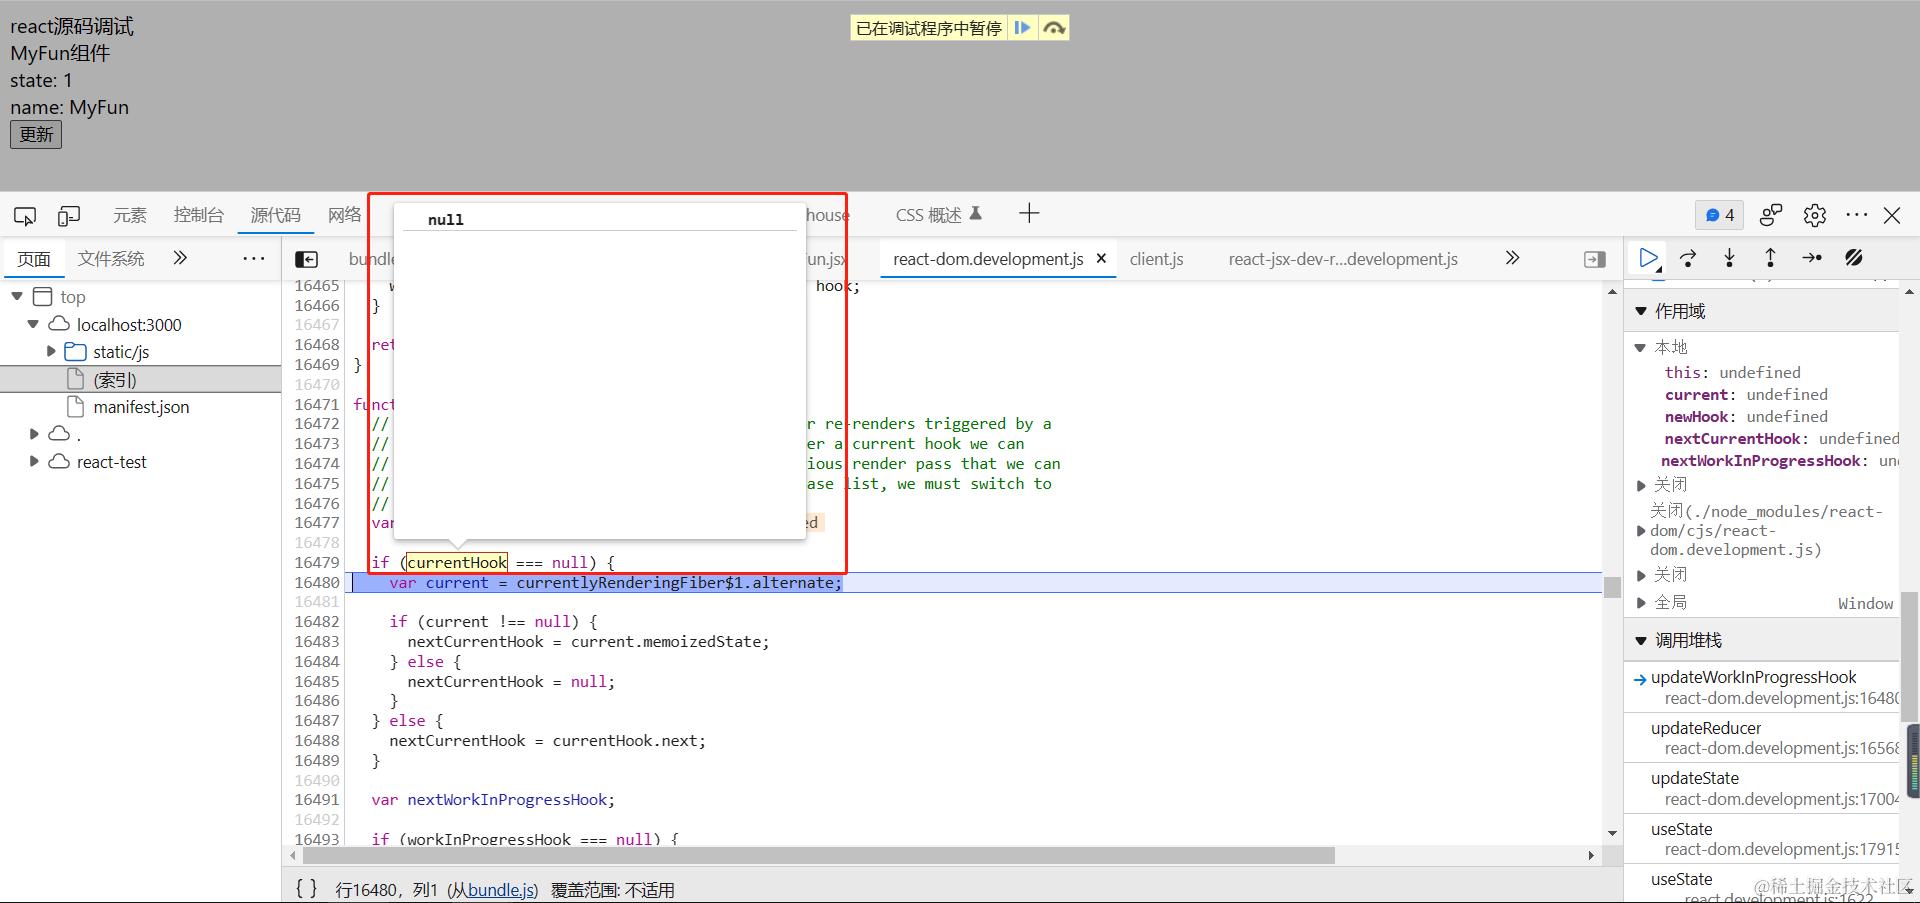The image size is (1920, 903).
Task: Add a new DevTools tool tab
Action: pos(1029,213)
